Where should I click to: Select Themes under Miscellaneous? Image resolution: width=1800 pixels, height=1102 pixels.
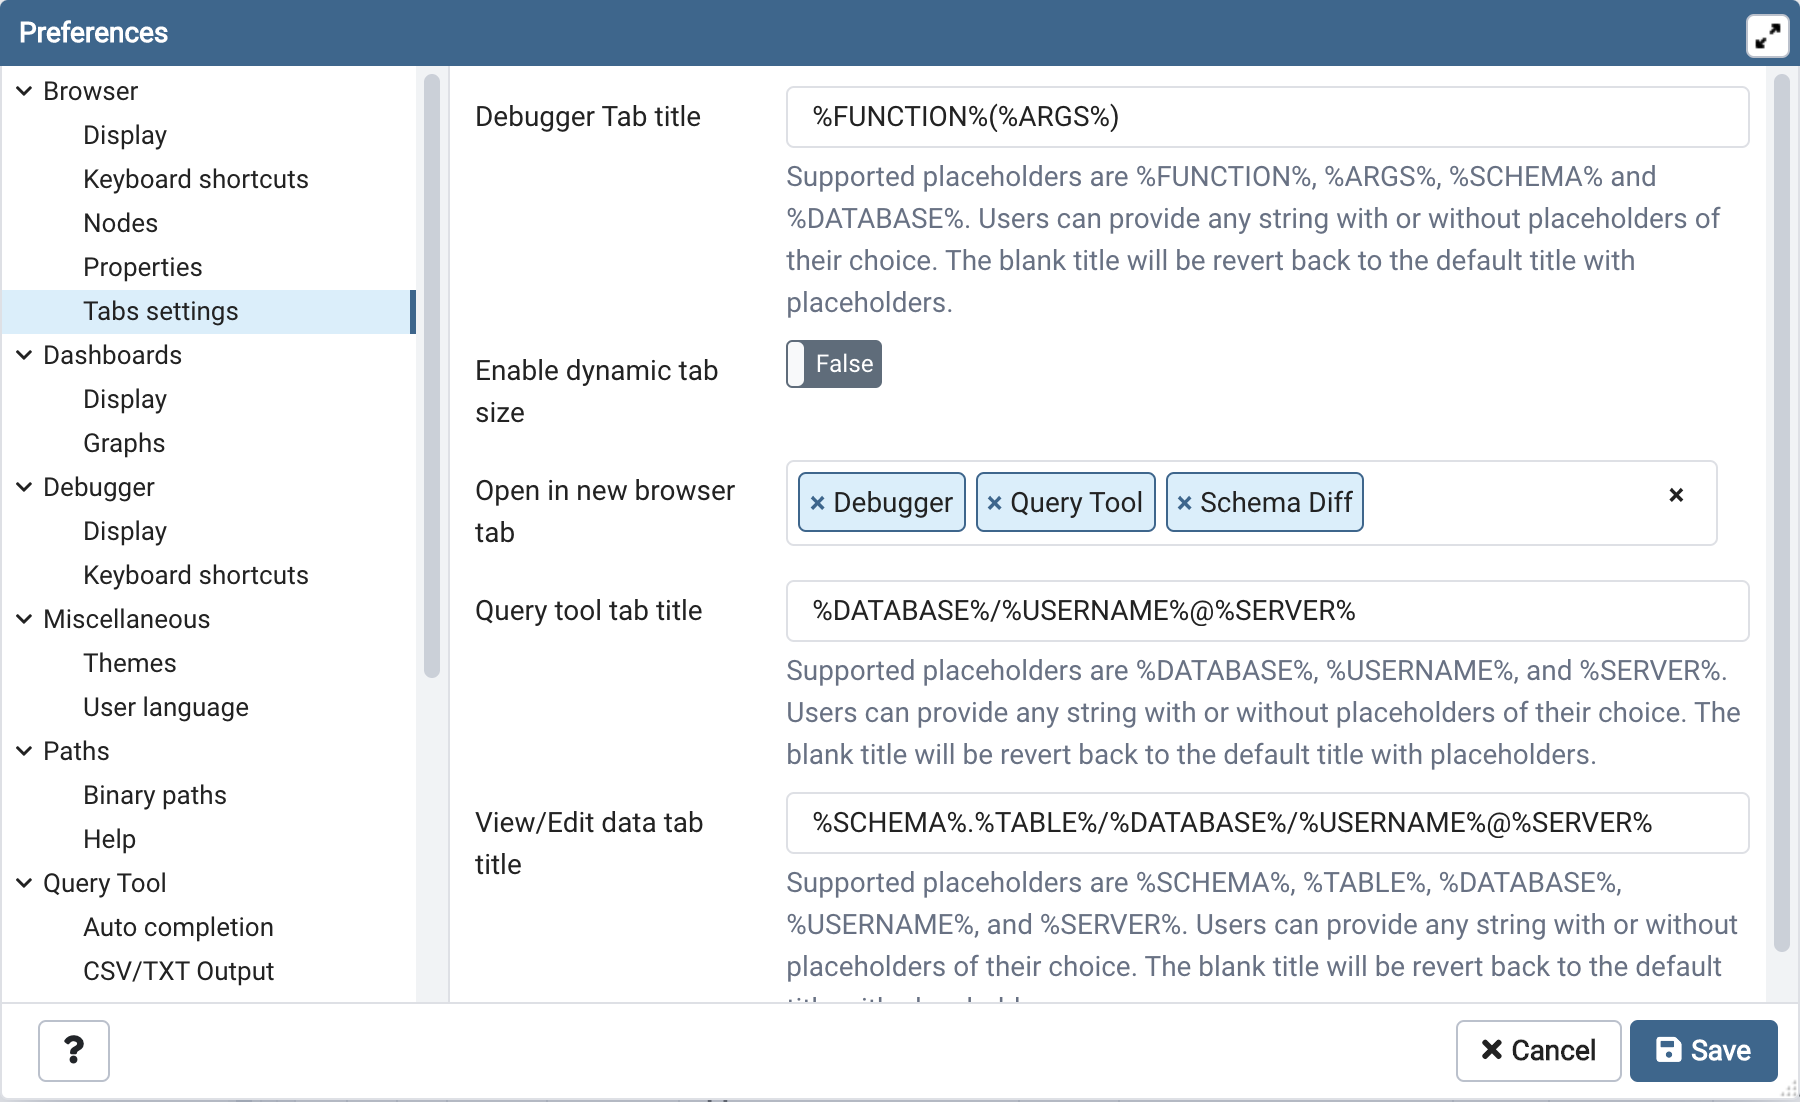point(129,663)
